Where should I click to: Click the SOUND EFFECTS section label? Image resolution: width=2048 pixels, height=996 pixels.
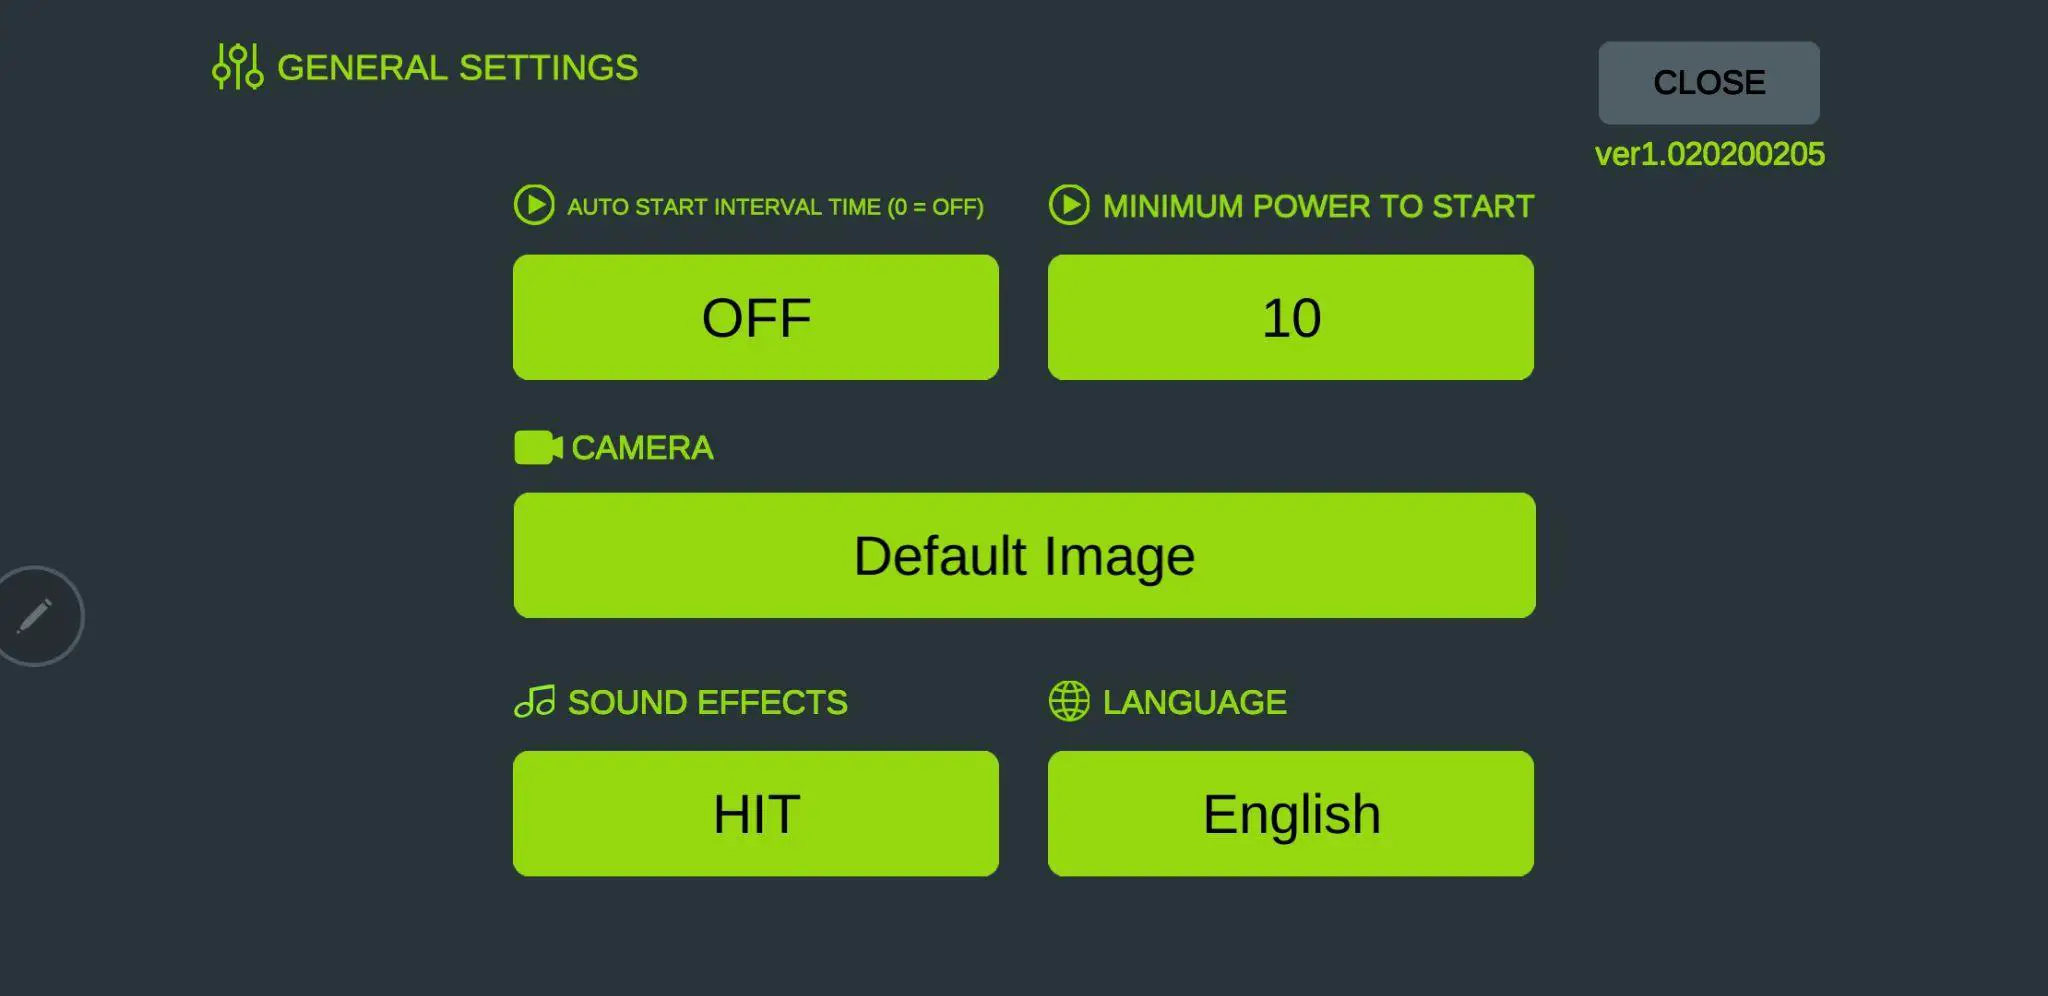tap(707, 703)
